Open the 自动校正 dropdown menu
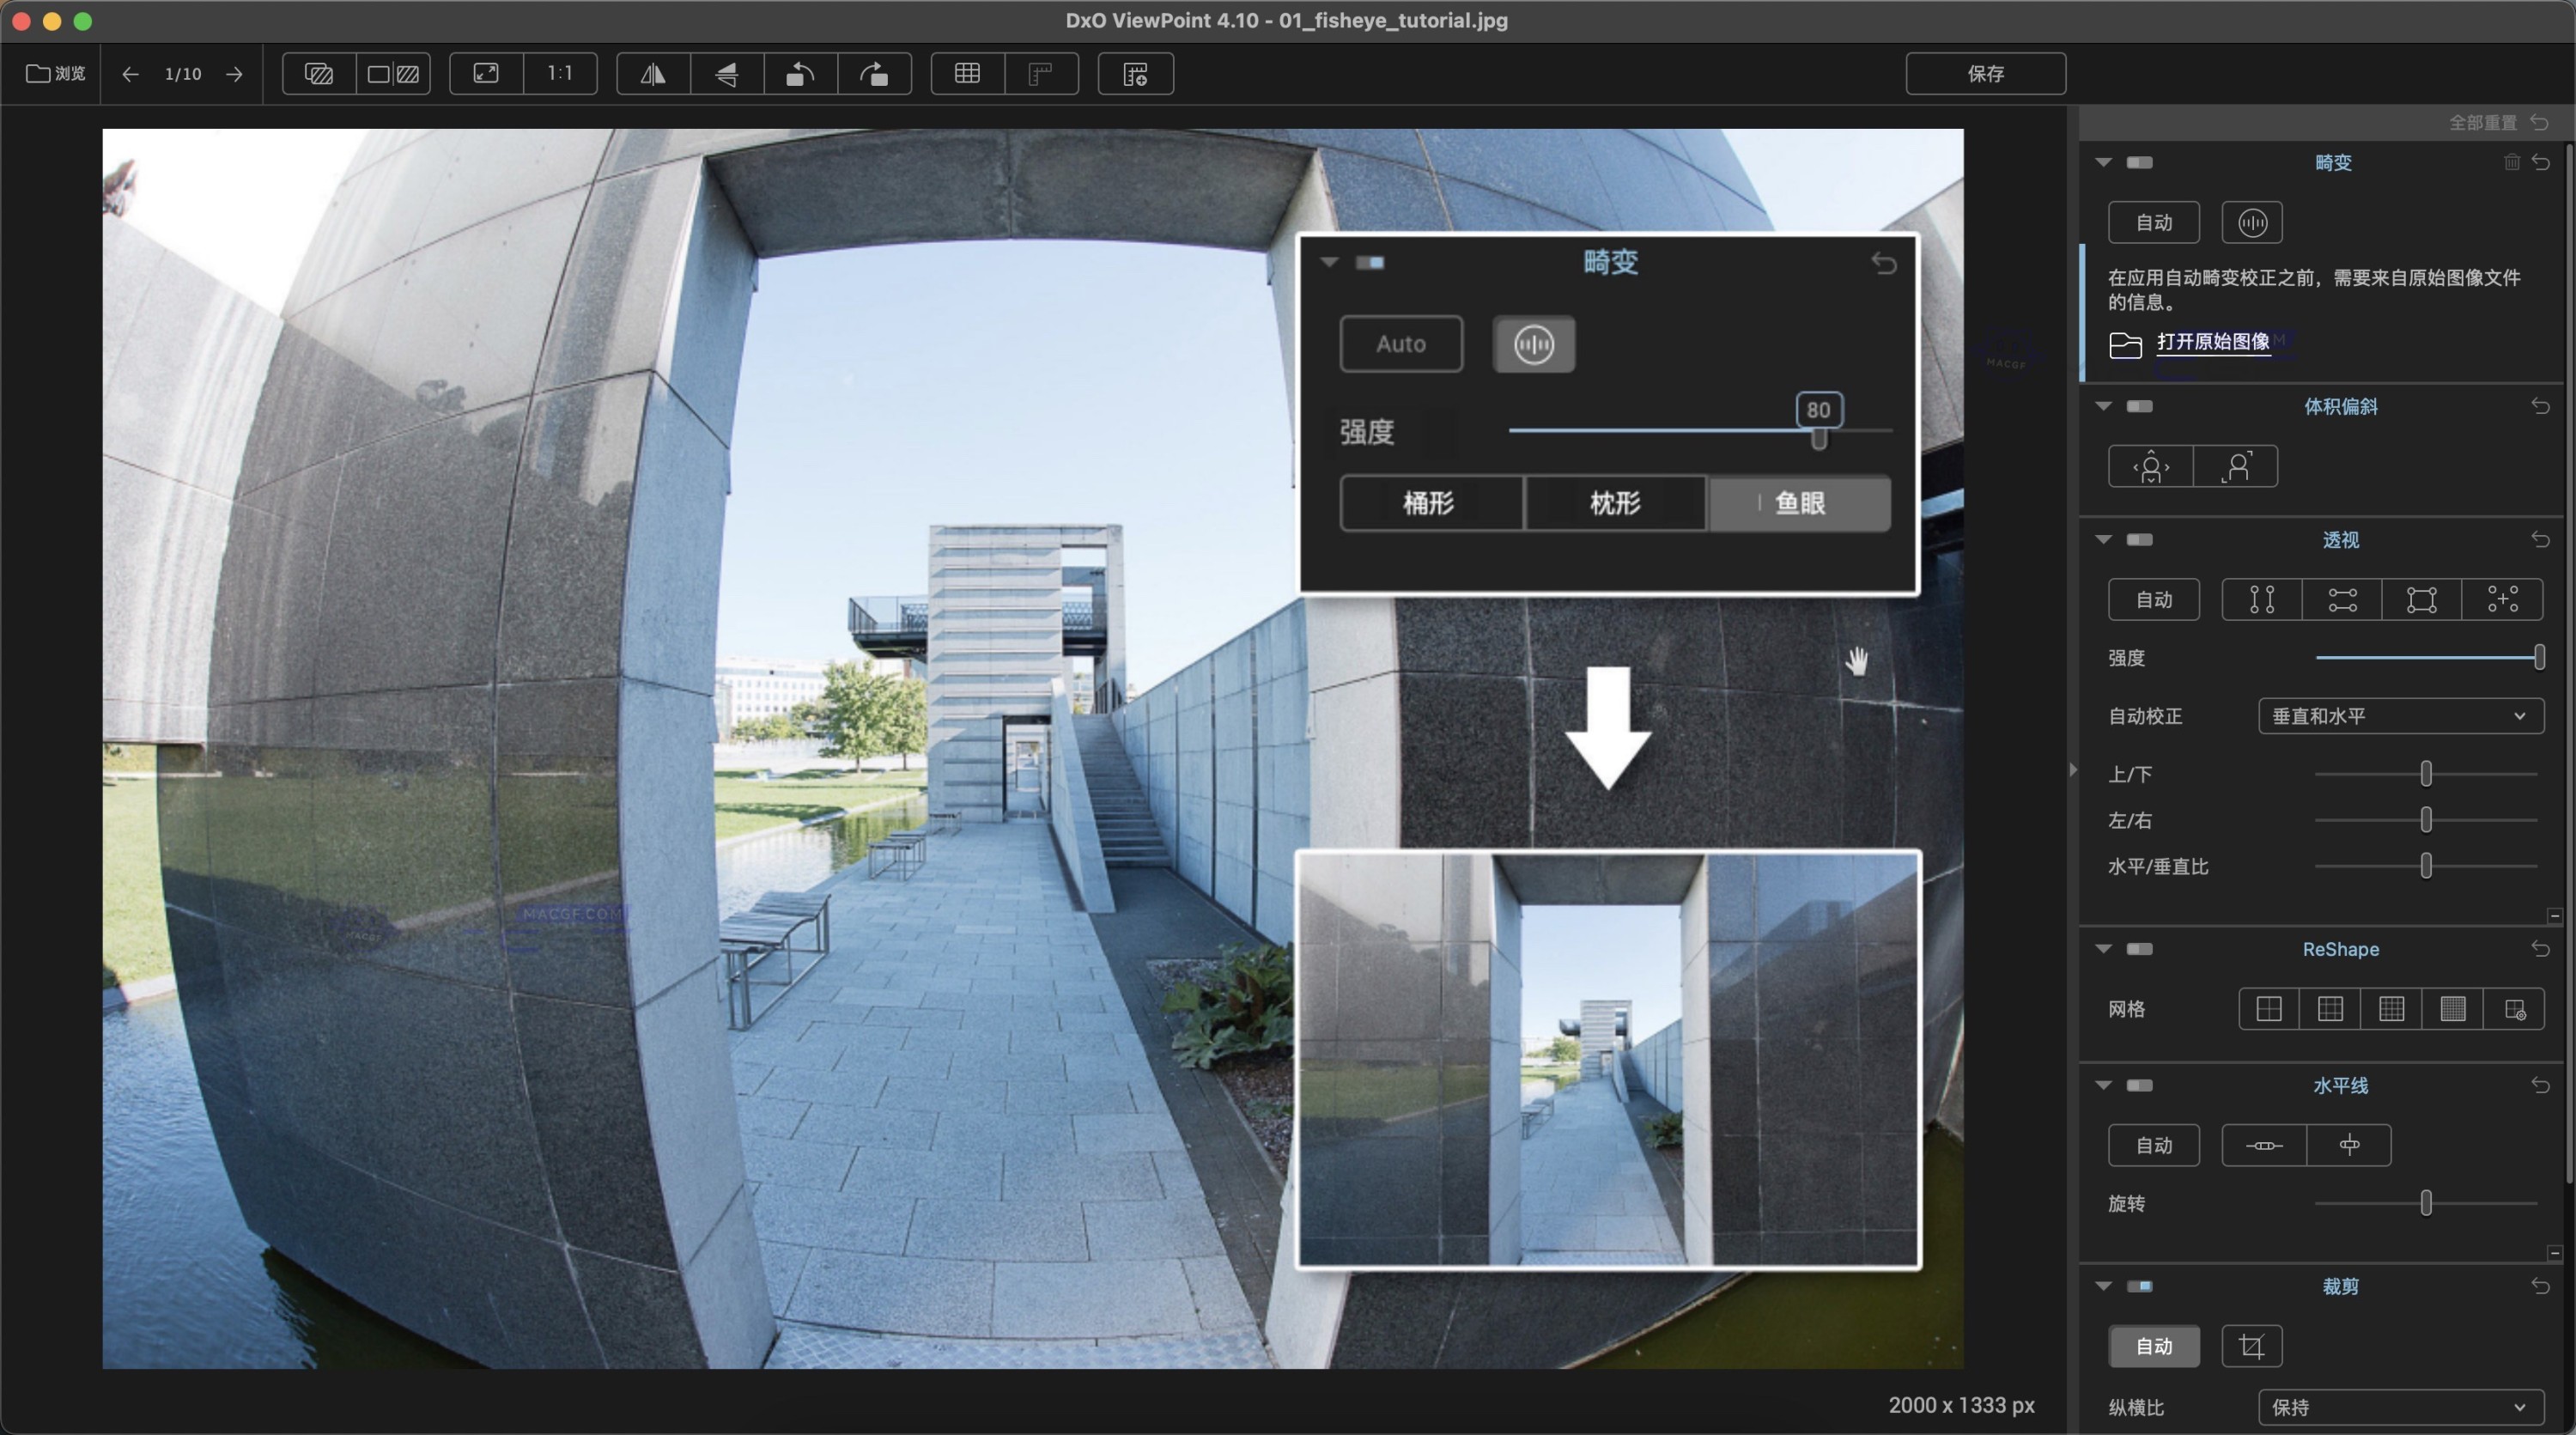The width and height of the screenshot is (2576, 1435). point(2400,716)
